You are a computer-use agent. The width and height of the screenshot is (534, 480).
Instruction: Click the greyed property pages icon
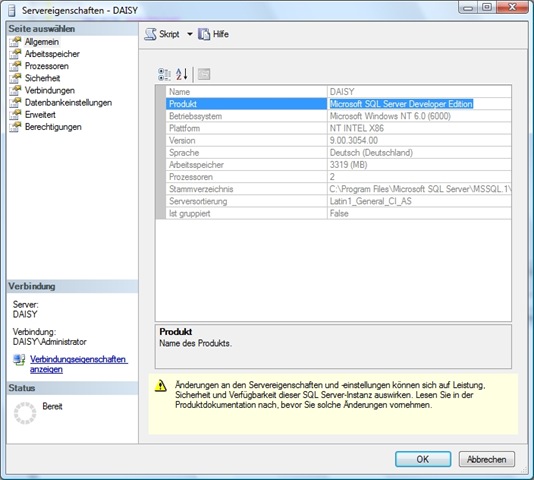[x=204, y=74]
